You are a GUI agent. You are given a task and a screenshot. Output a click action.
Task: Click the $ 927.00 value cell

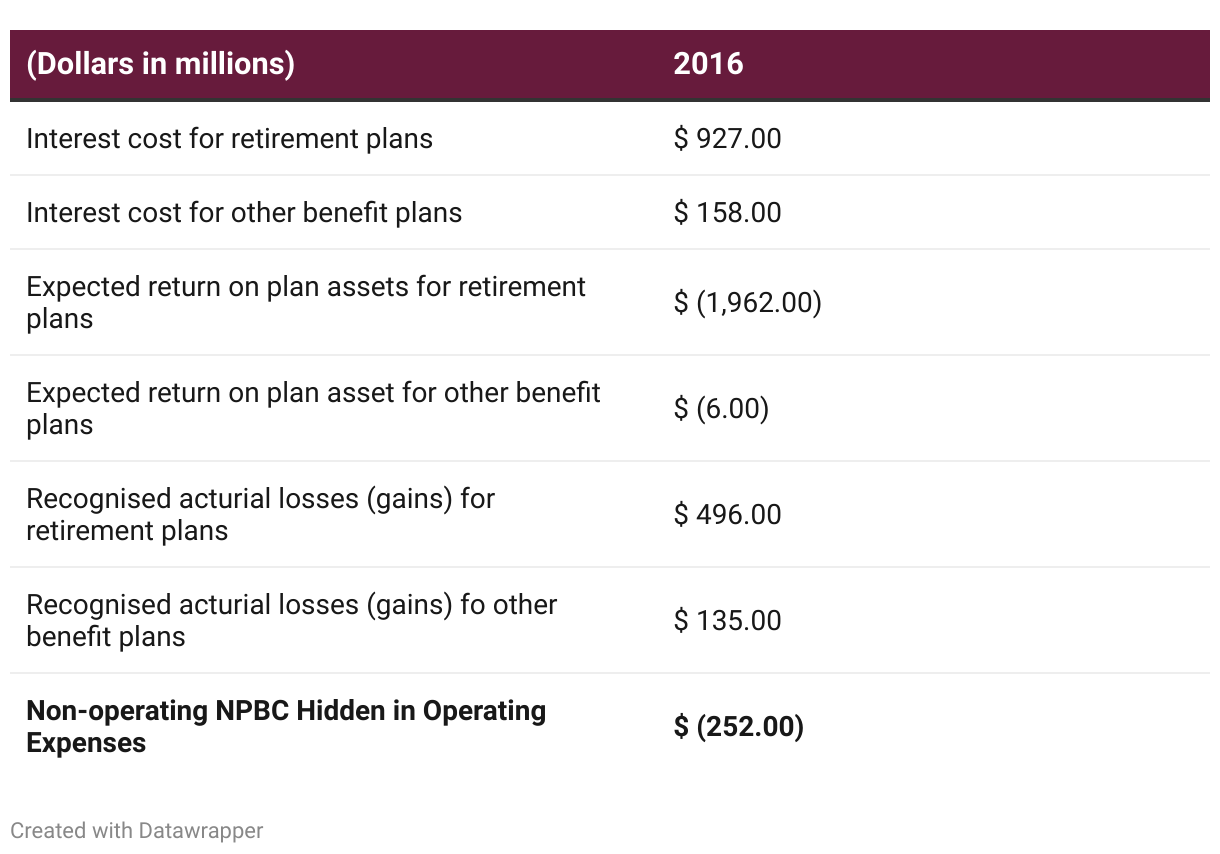(x=727, y=138)
